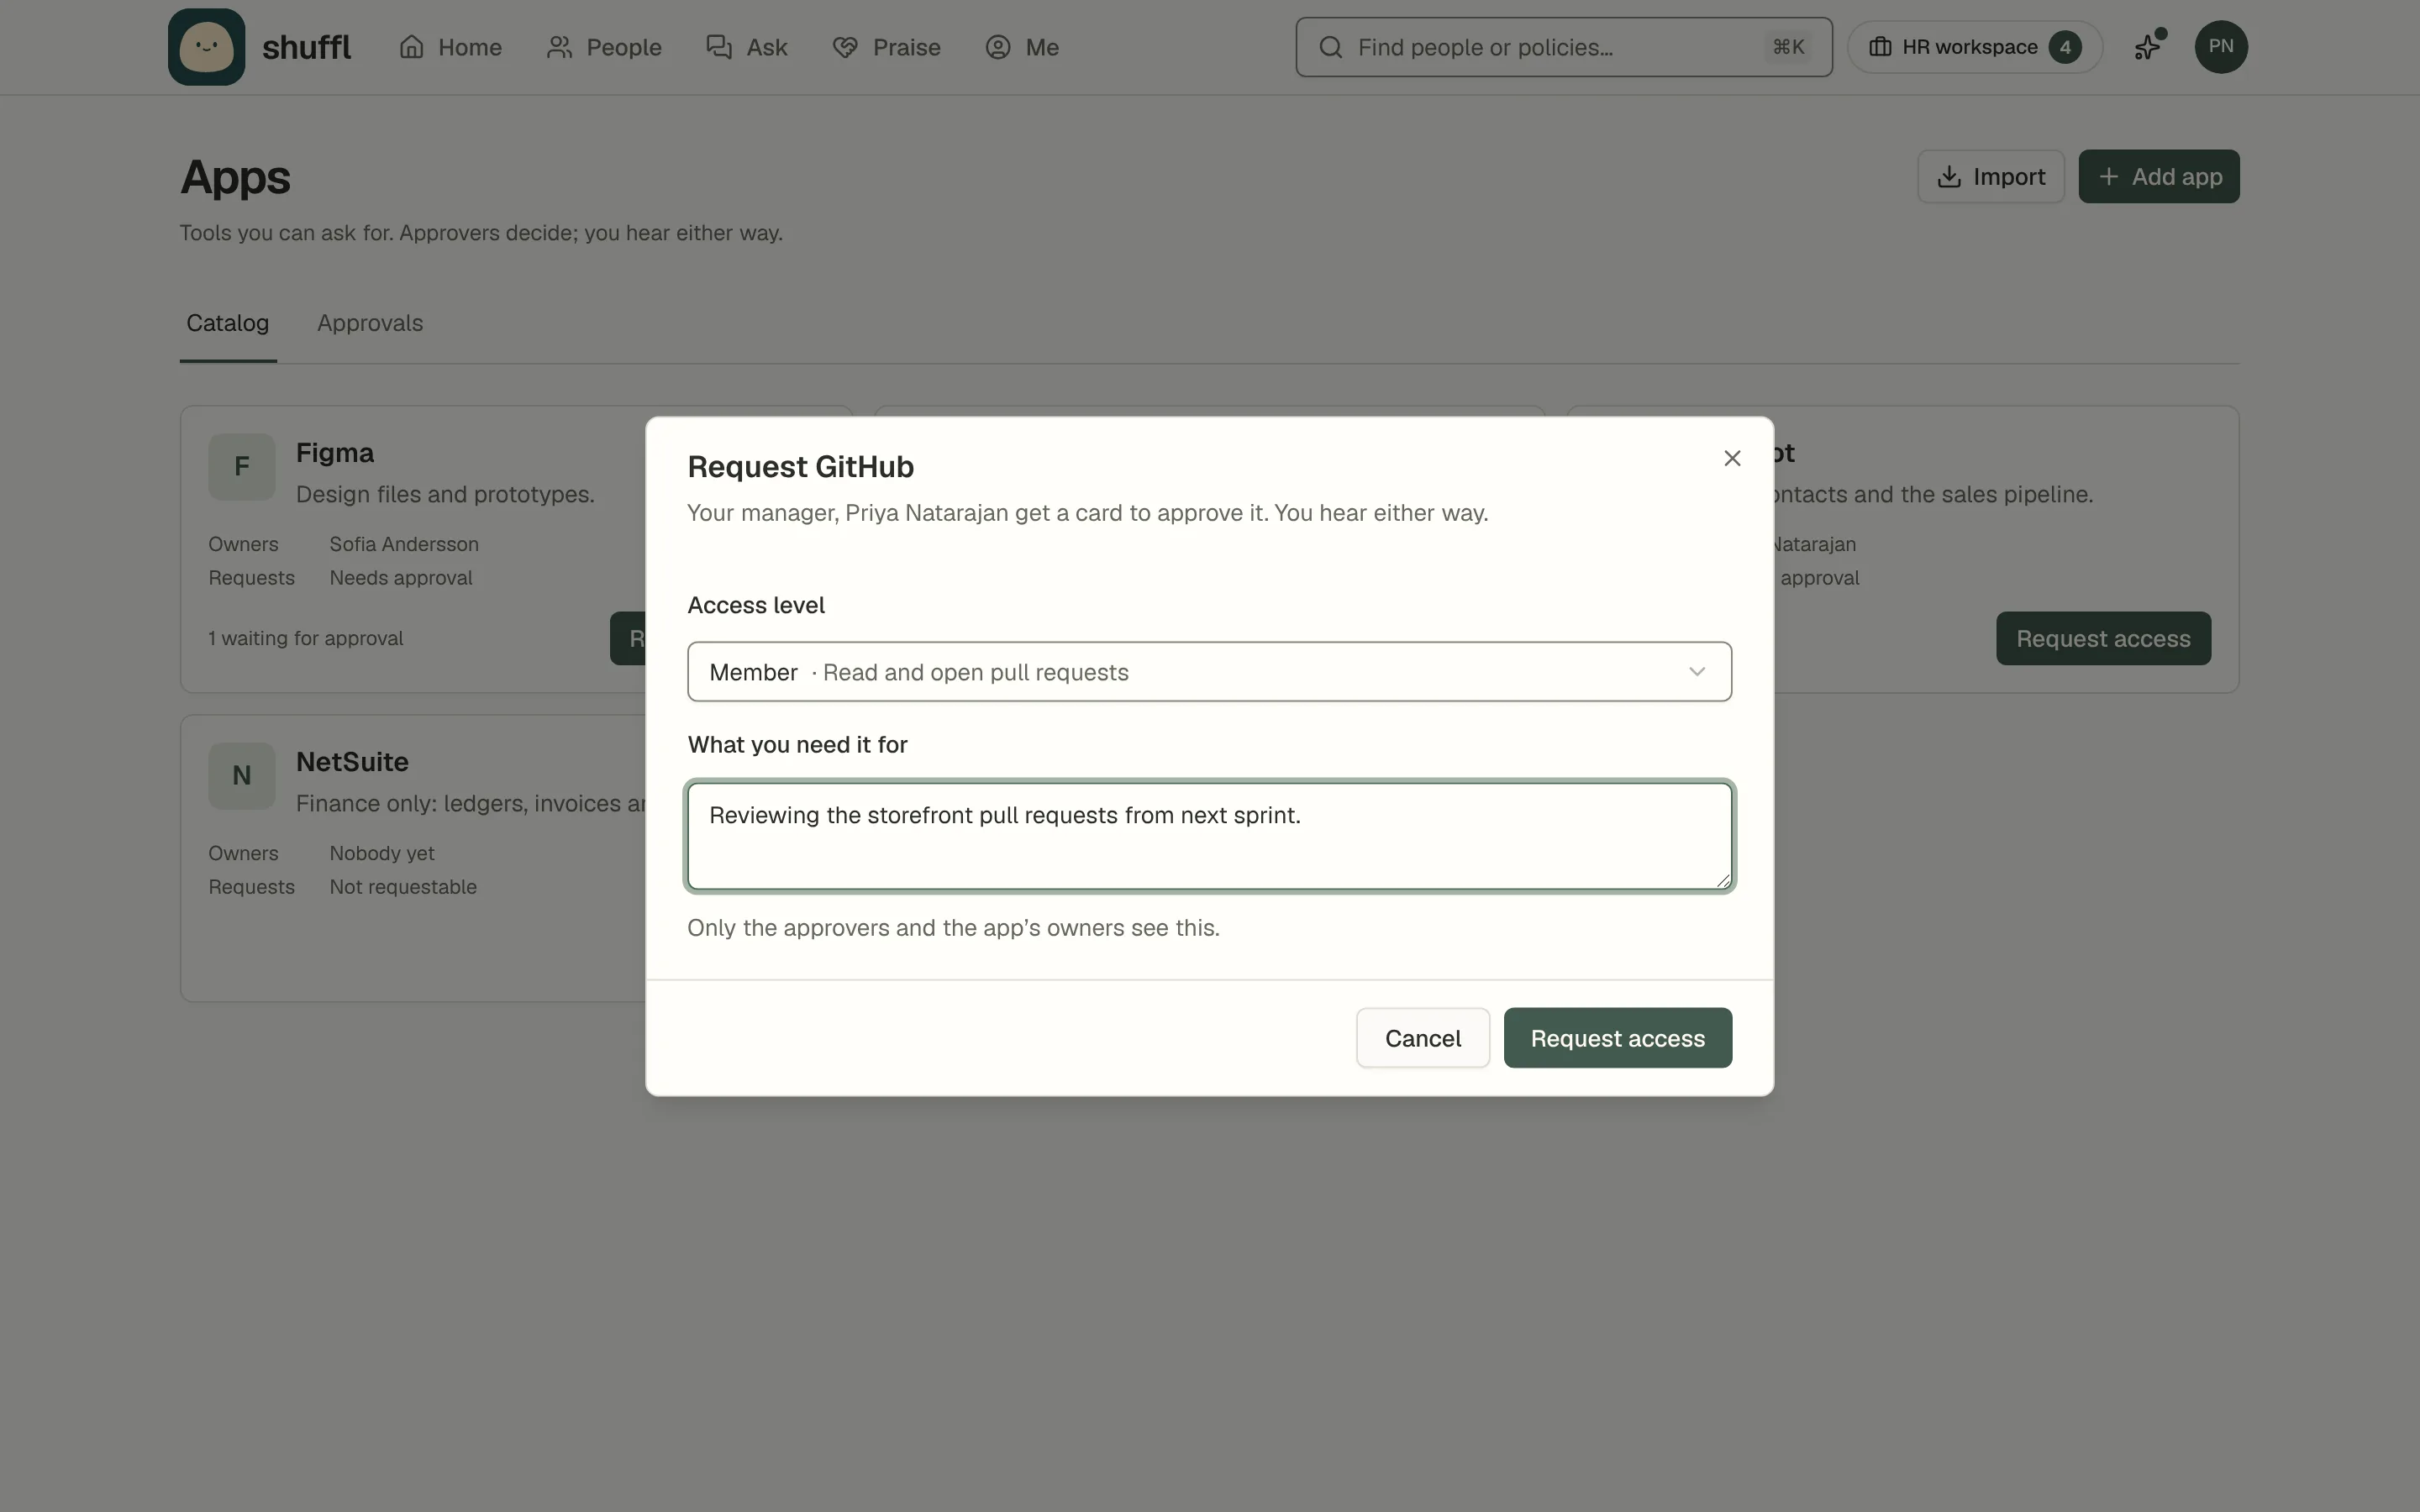Click the NetSuite N app icon

click(241, 776)
